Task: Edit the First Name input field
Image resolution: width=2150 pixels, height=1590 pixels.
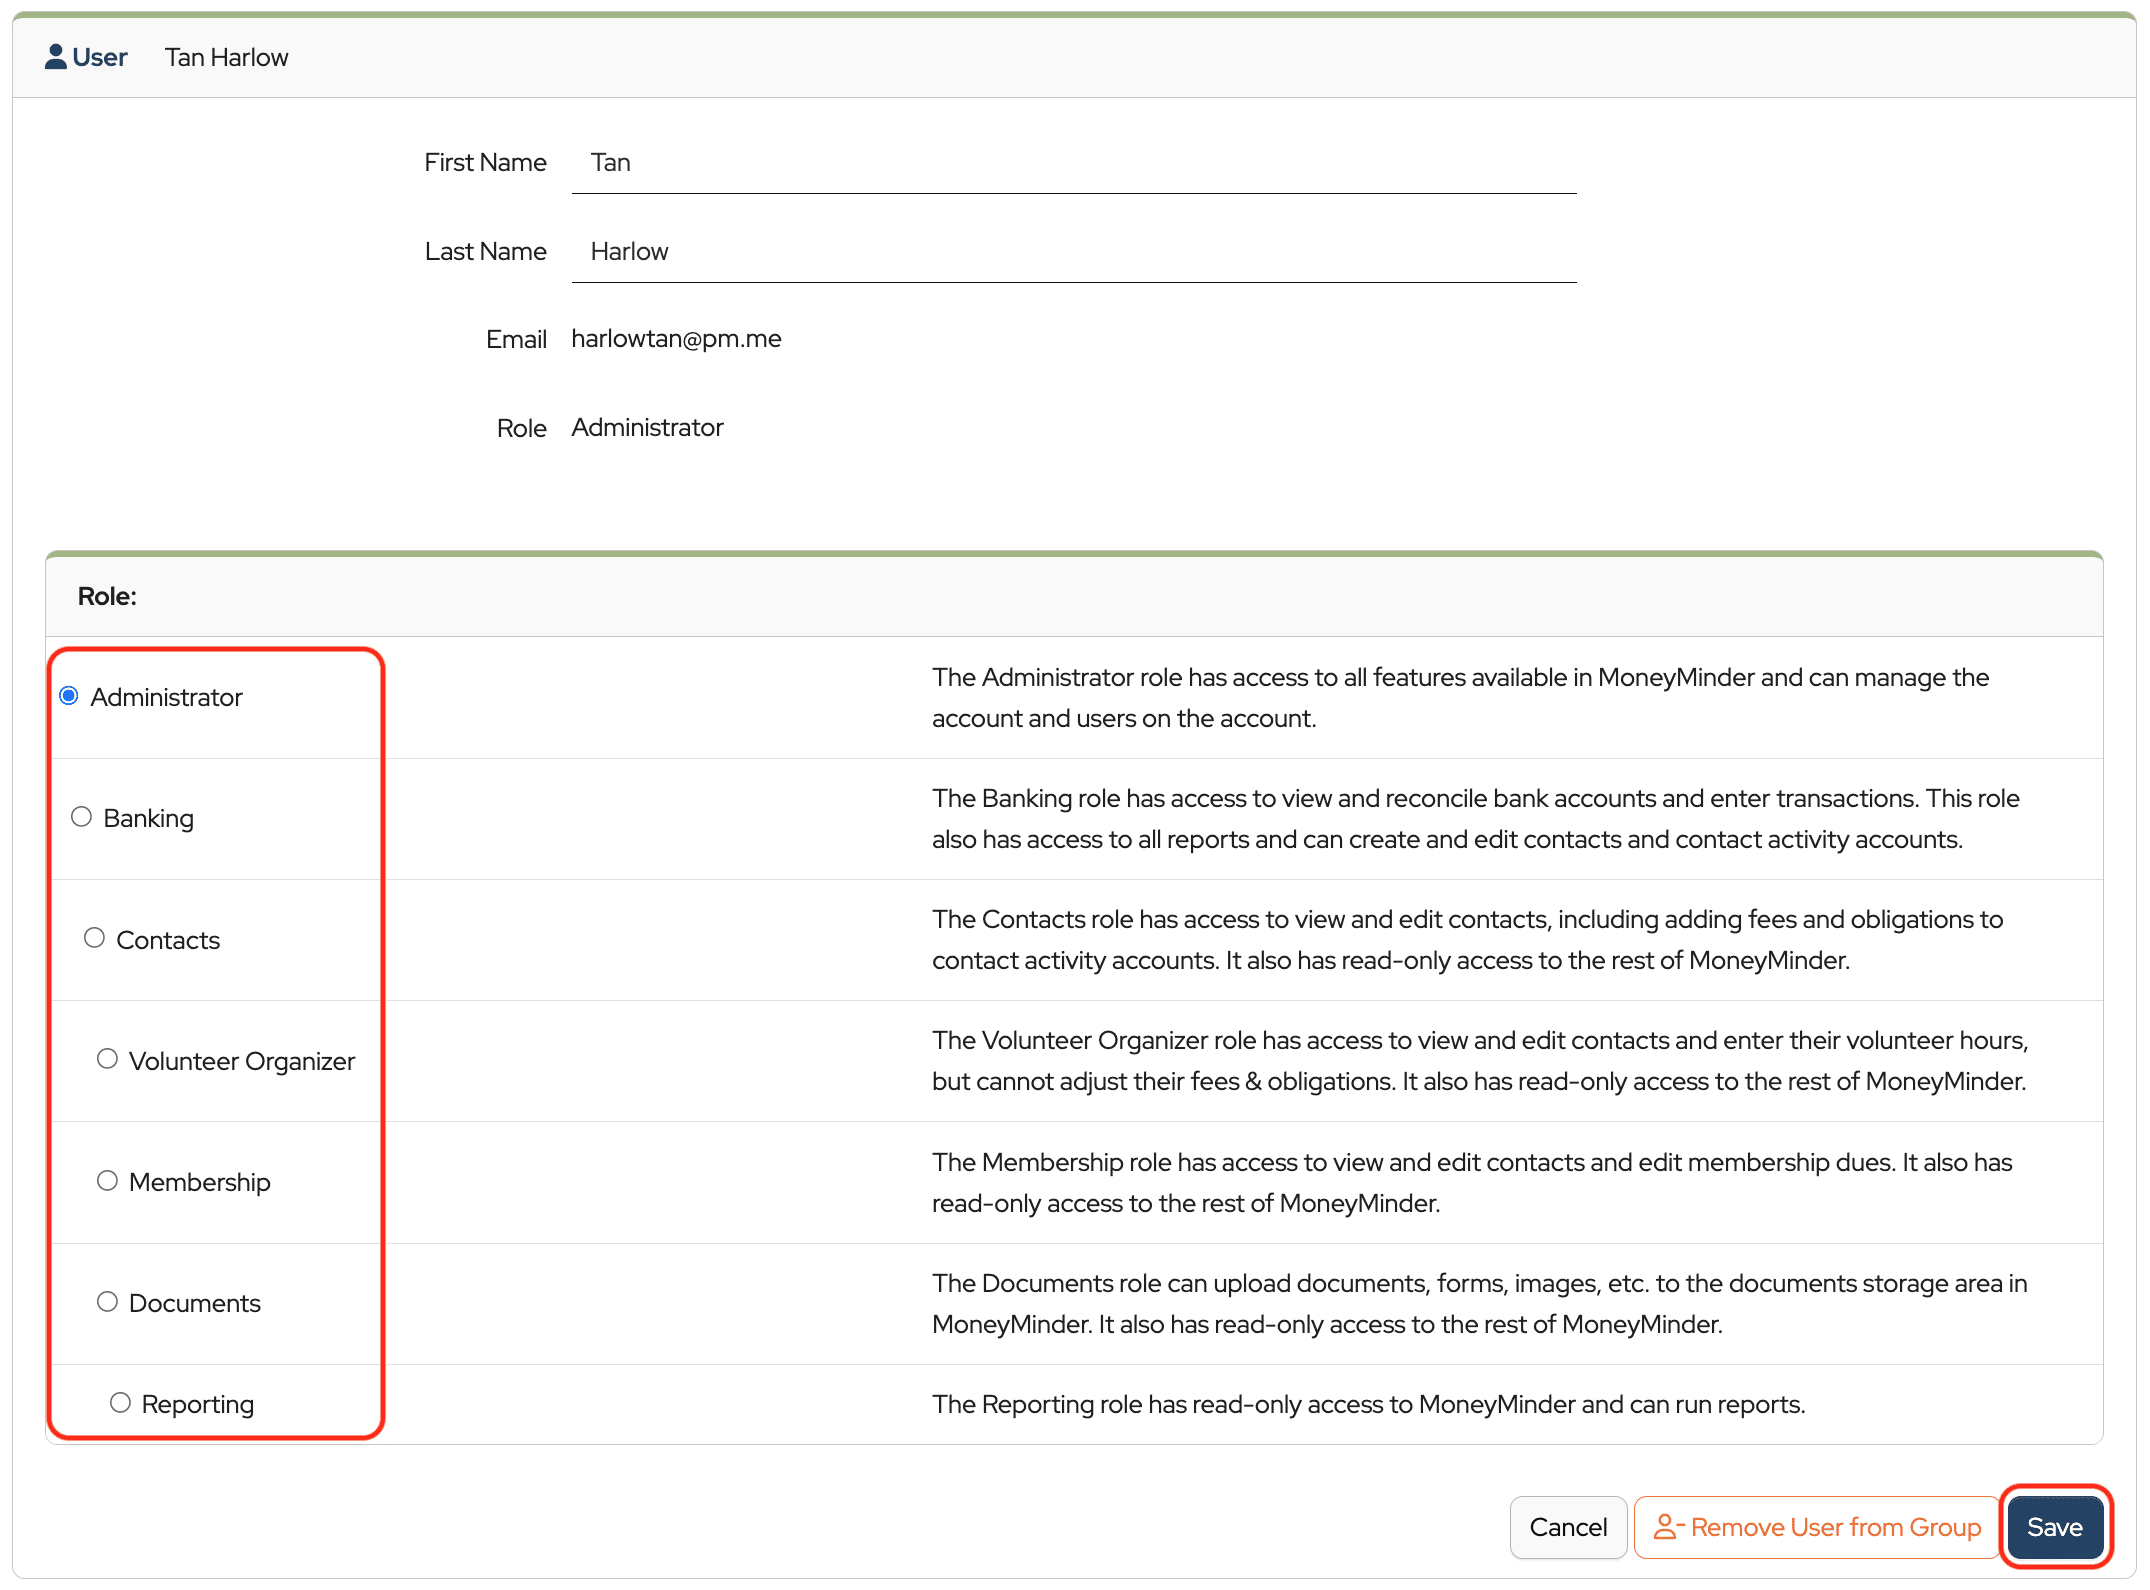Action: pos(1074,163)
